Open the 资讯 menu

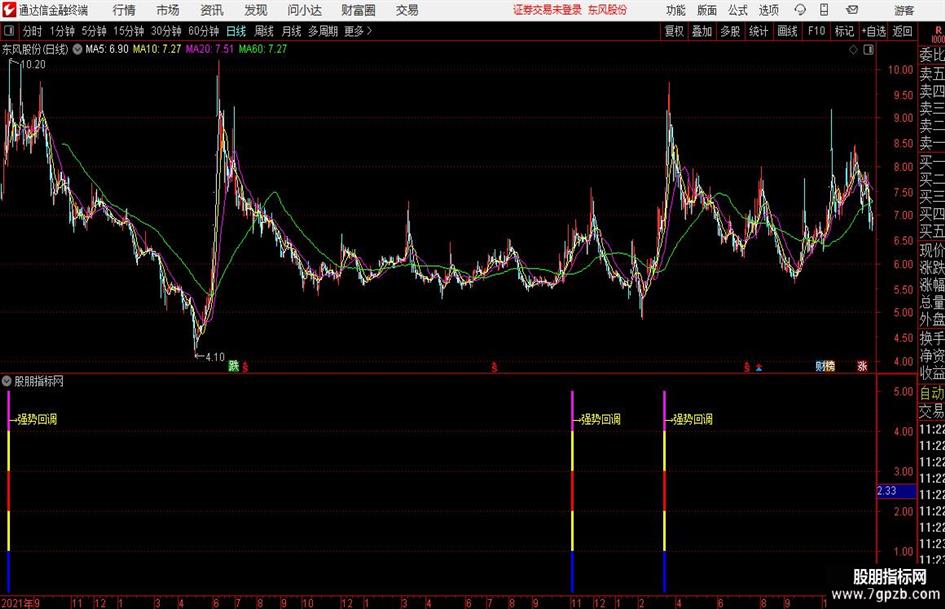212,10
